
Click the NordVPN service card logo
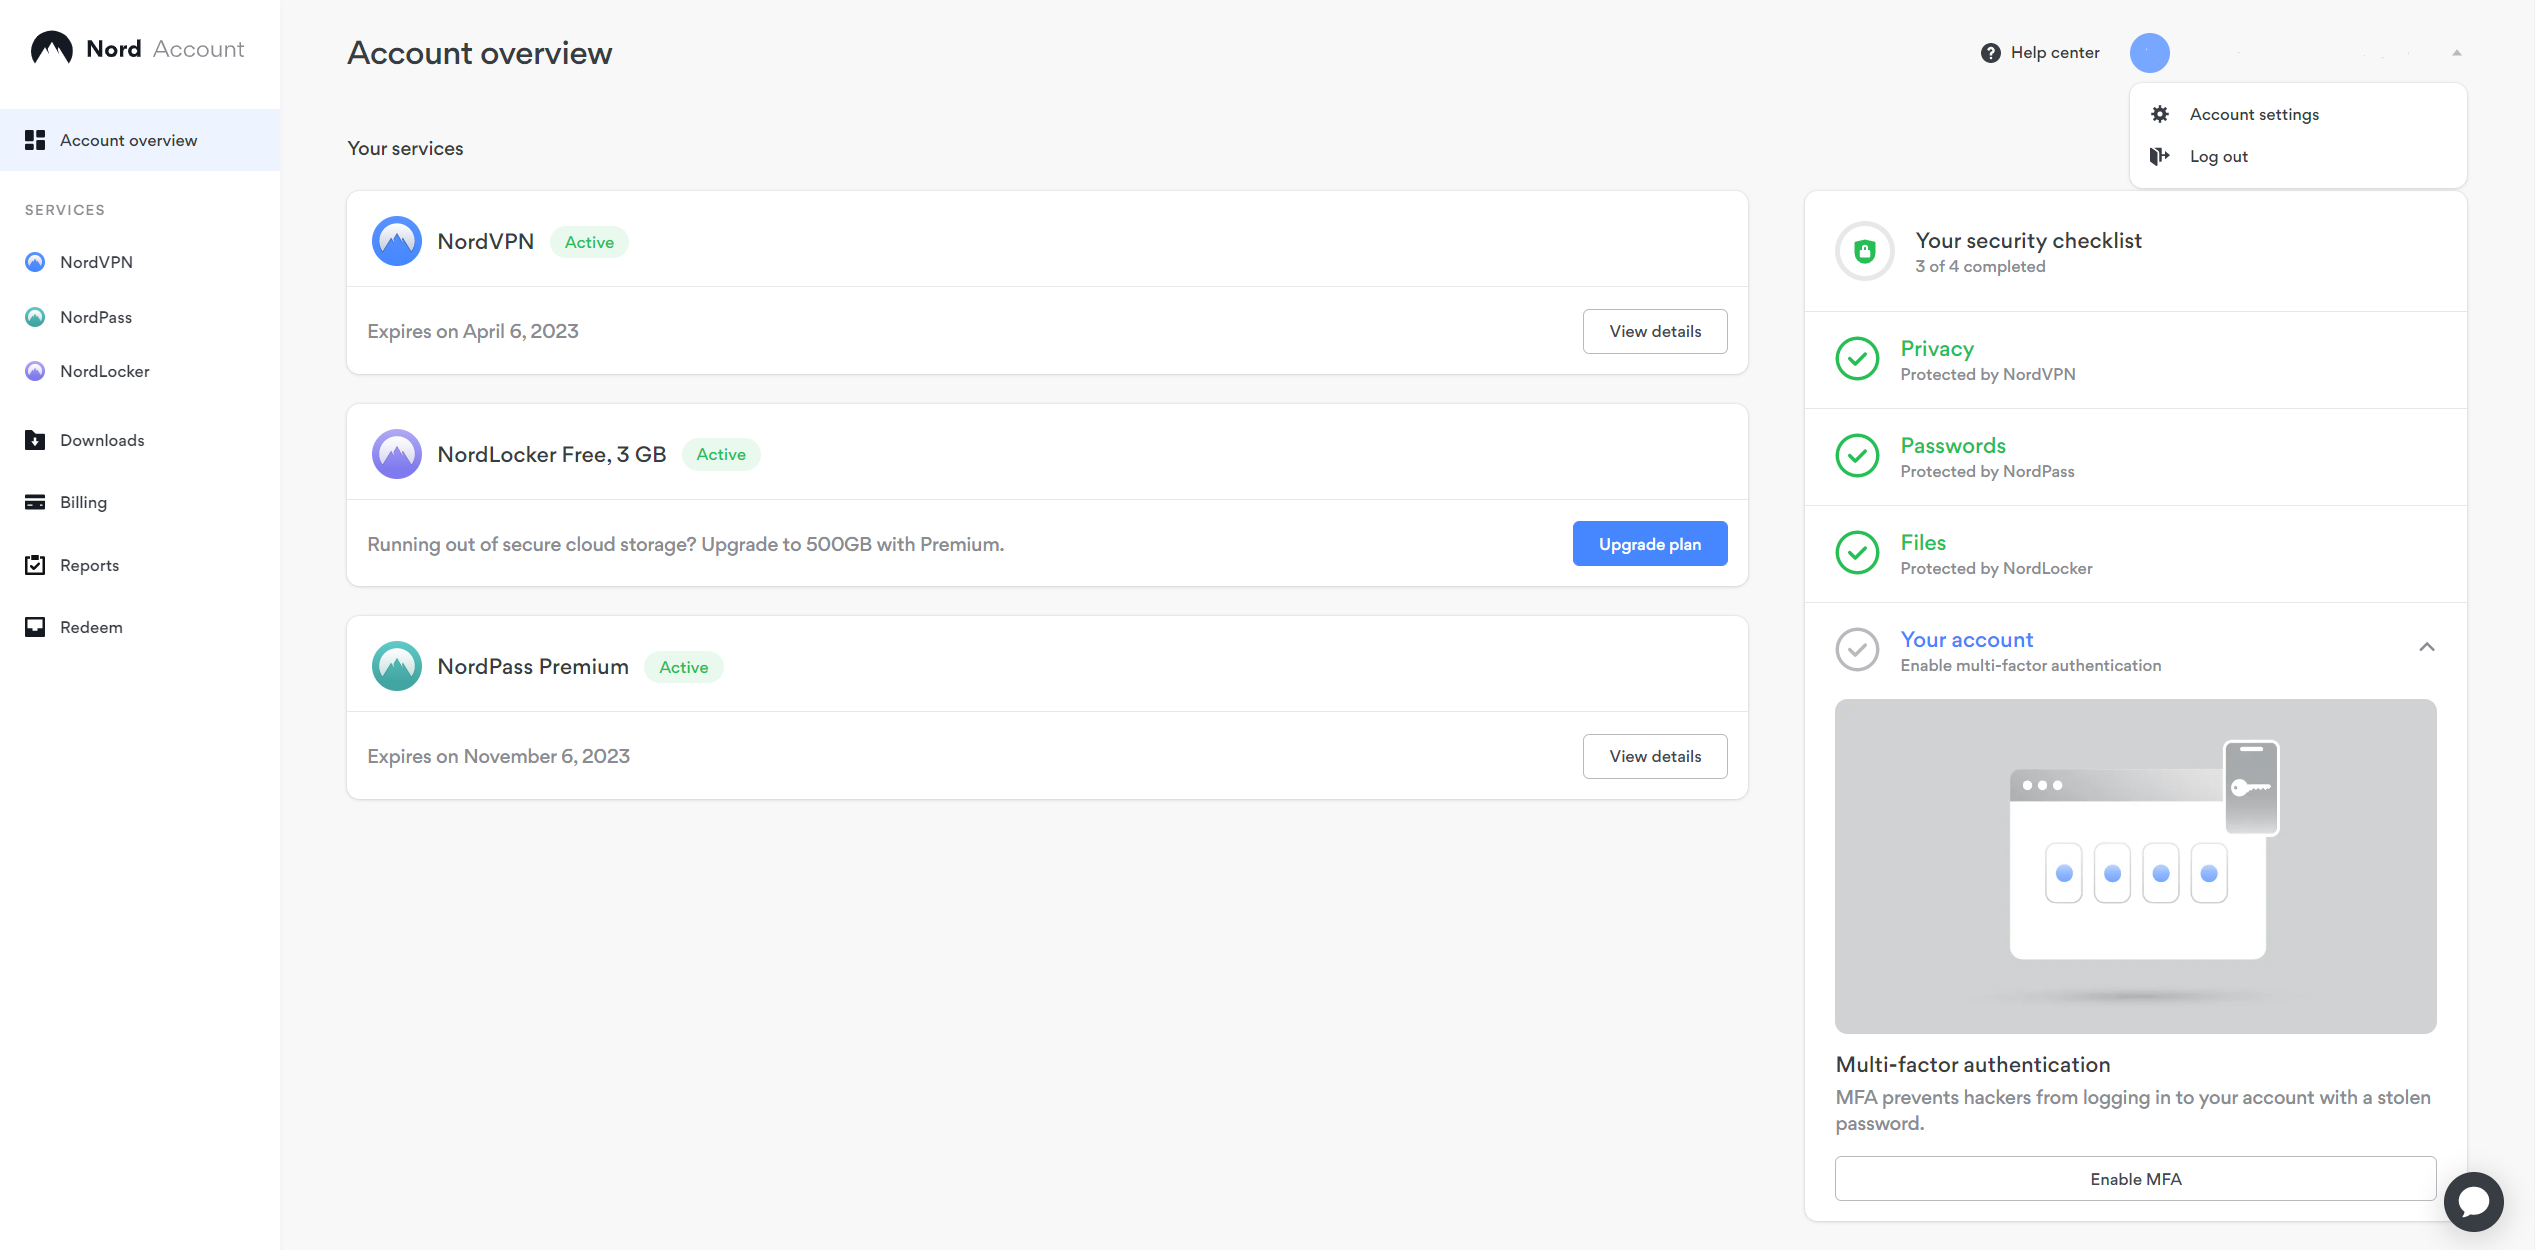[396, 242]
